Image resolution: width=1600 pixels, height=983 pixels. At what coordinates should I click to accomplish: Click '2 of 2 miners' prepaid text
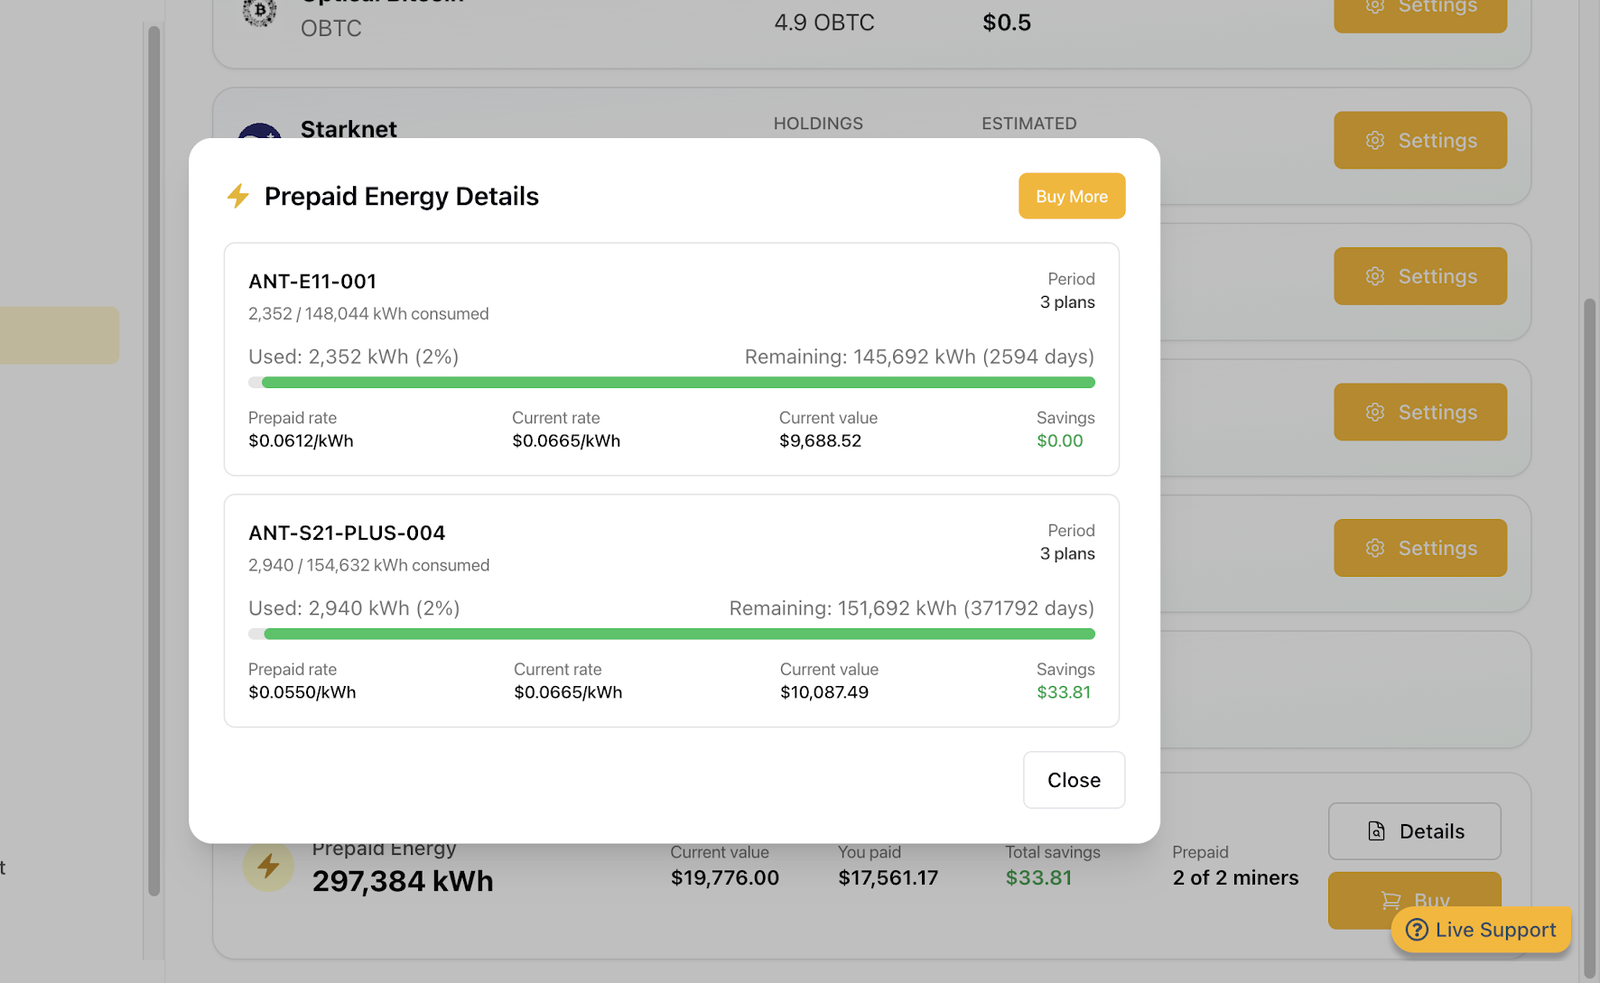point(1235,878)
